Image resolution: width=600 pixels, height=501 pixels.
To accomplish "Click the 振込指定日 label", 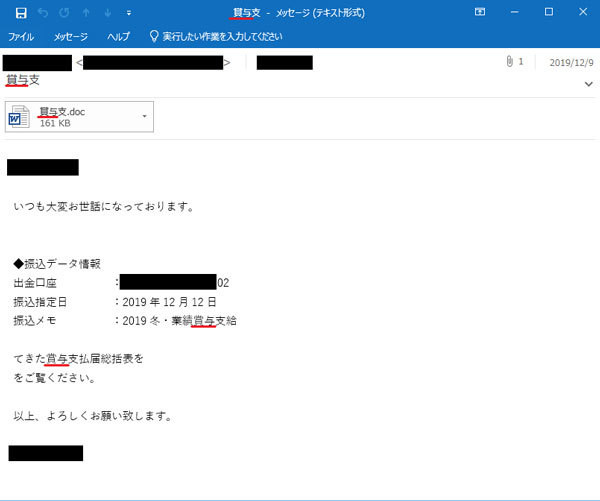I will (x=40, y=302).
